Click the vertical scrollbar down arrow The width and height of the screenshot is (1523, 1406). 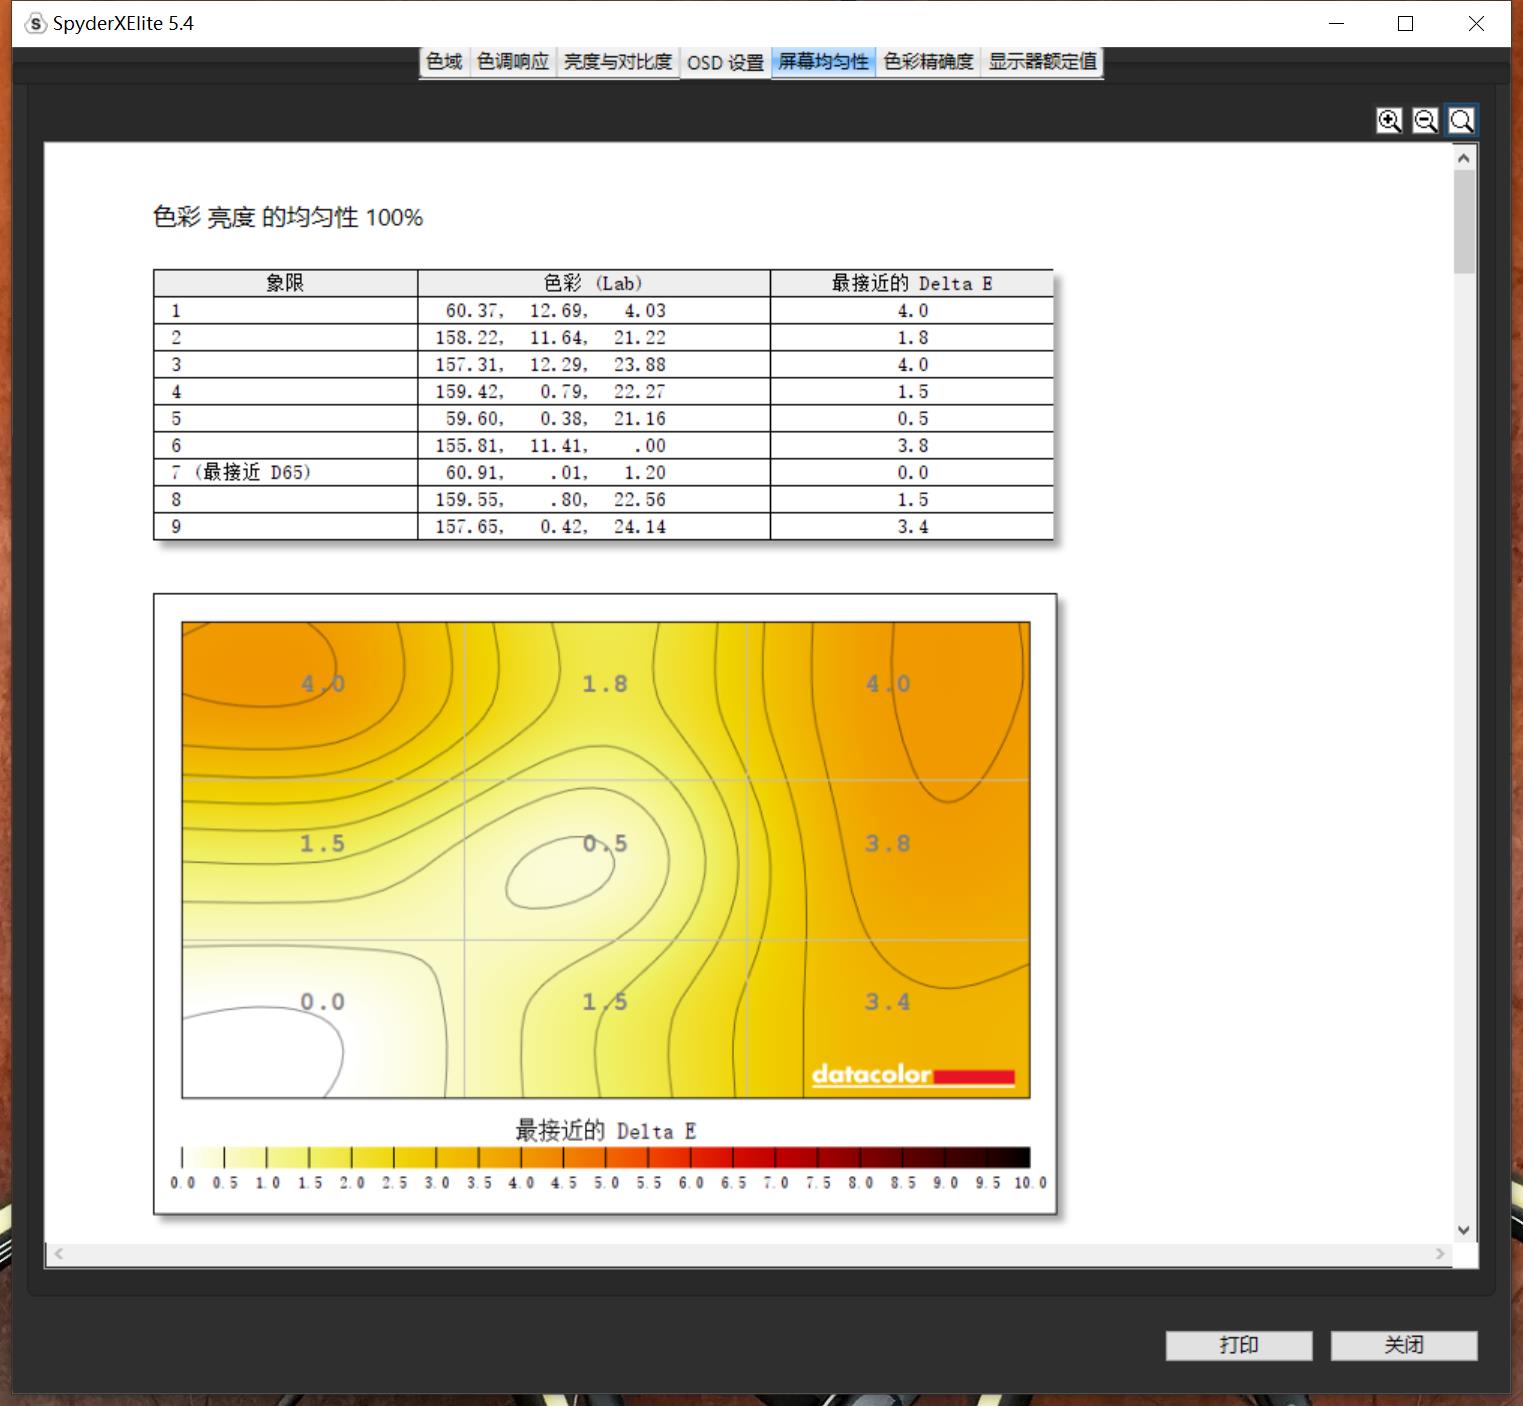pos(1464,1230)
